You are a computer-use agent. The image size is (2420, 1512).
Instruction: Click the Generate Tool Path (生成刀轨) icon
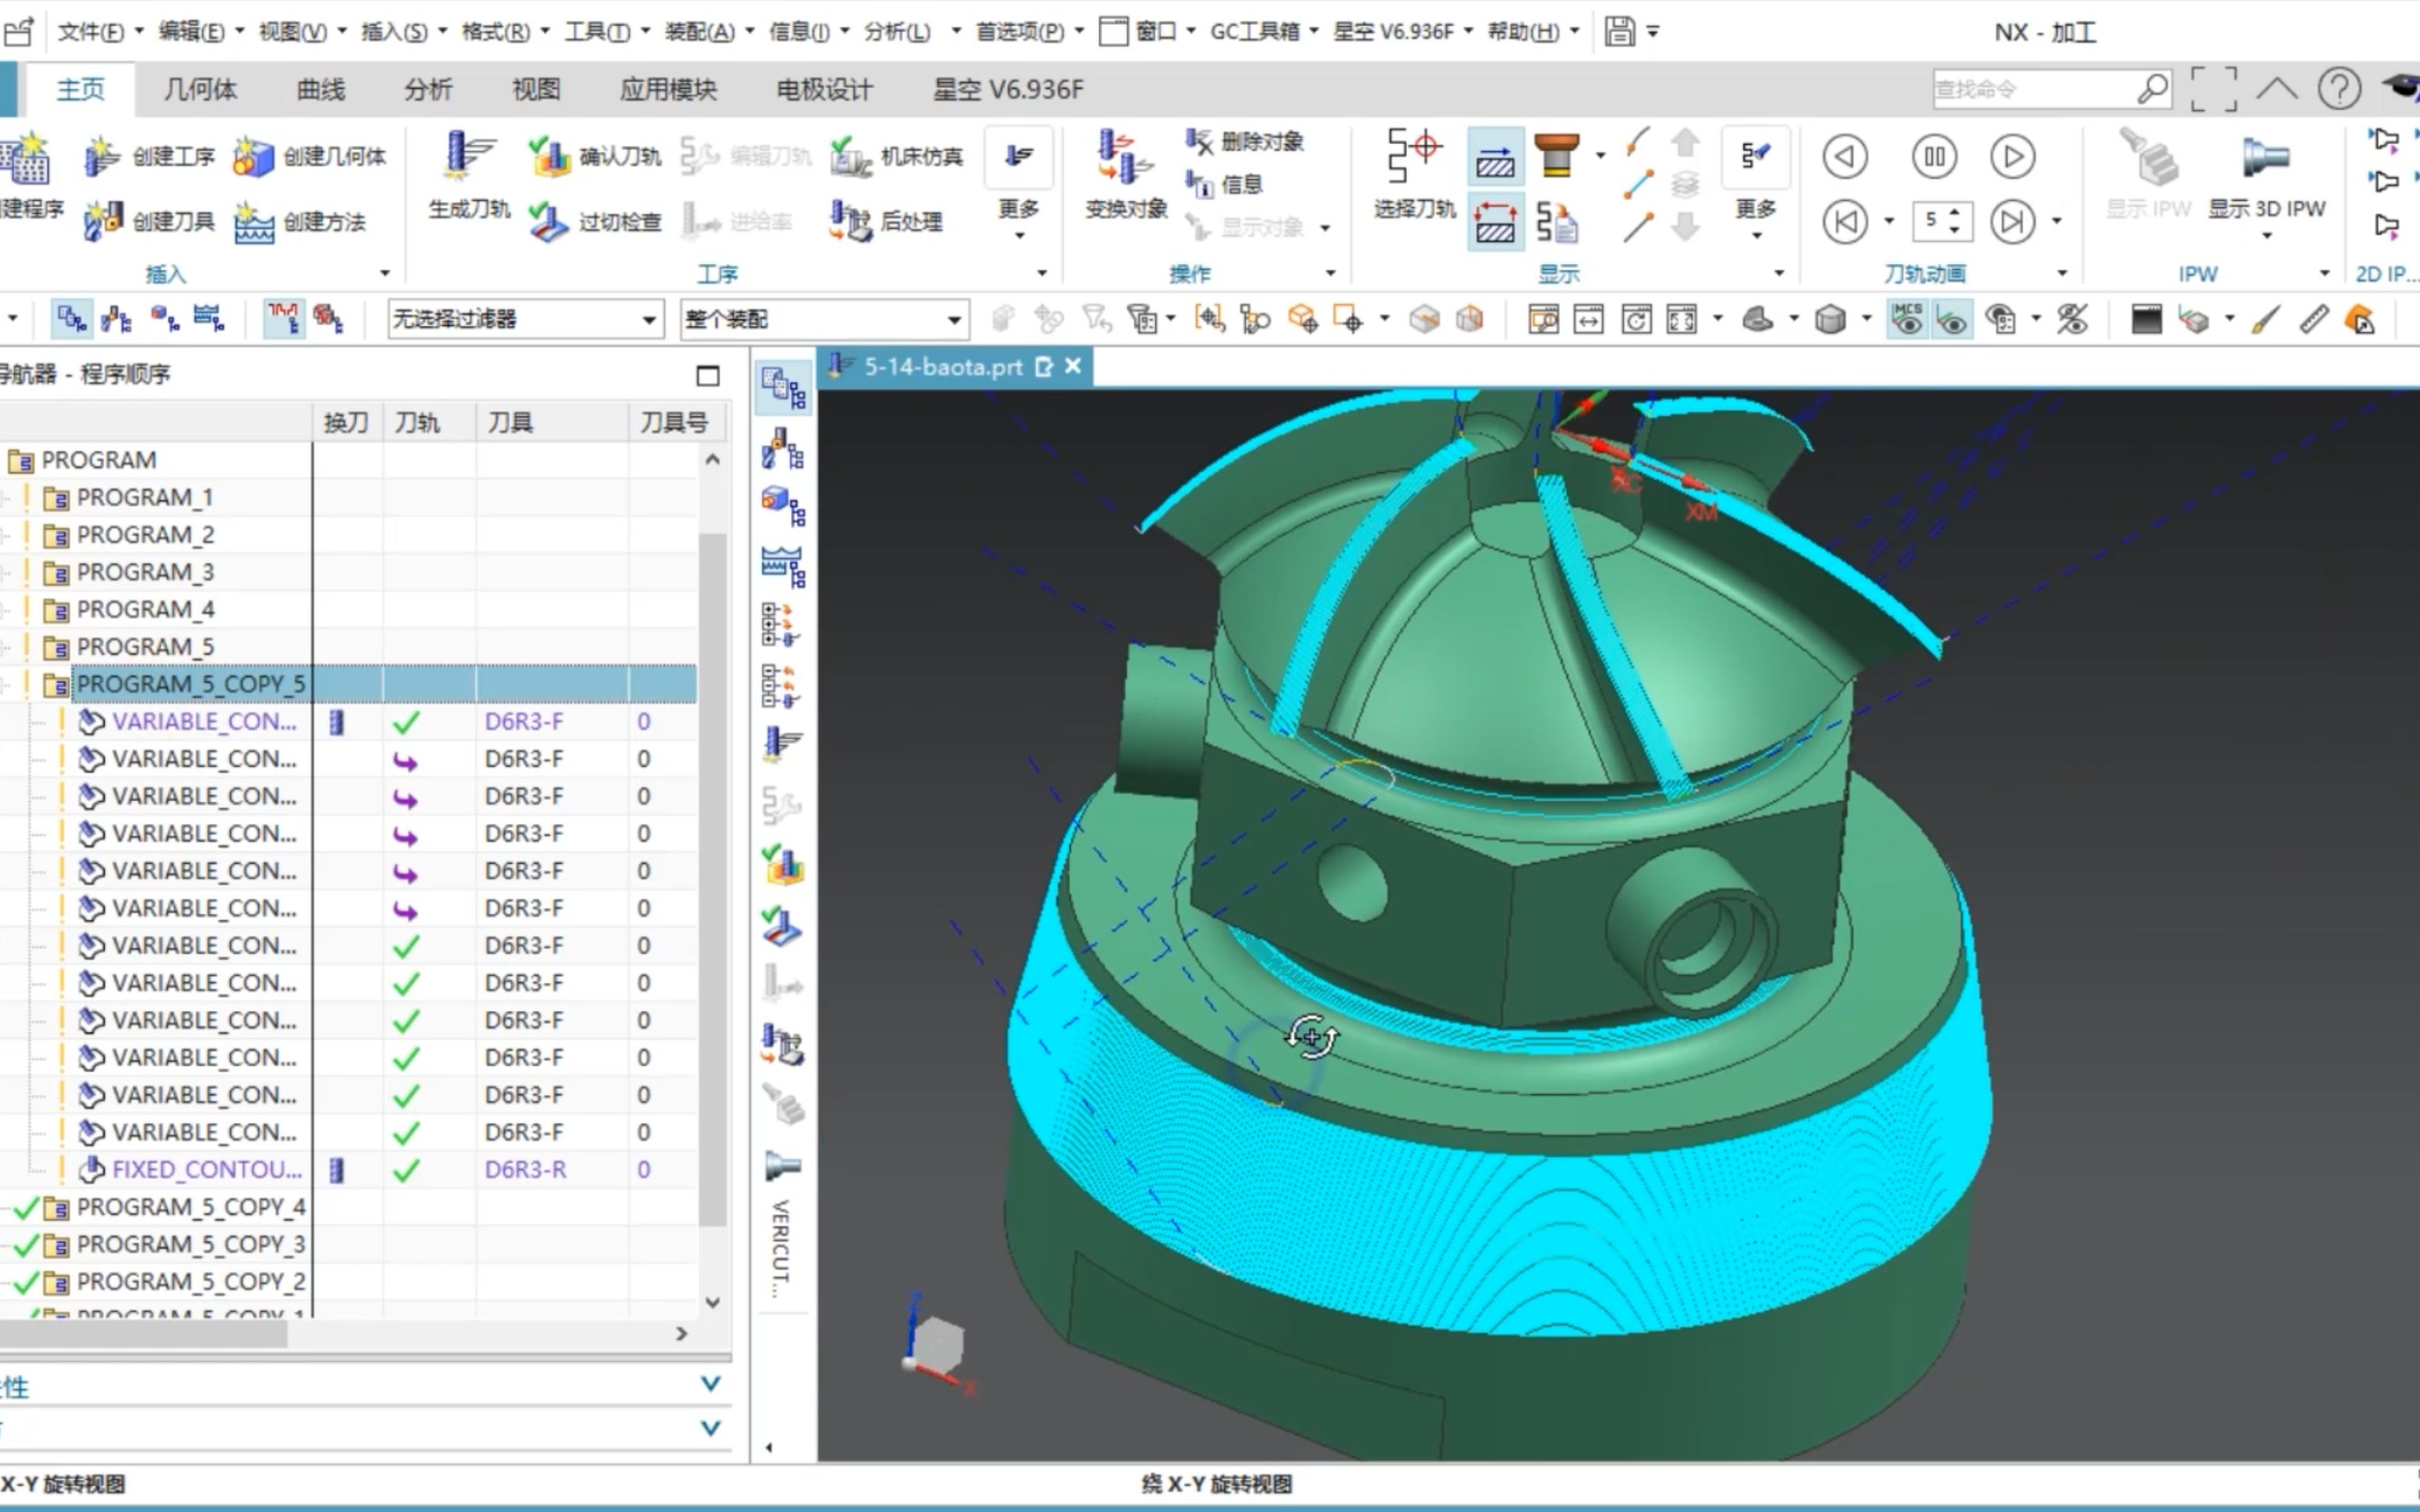point(468,158)
